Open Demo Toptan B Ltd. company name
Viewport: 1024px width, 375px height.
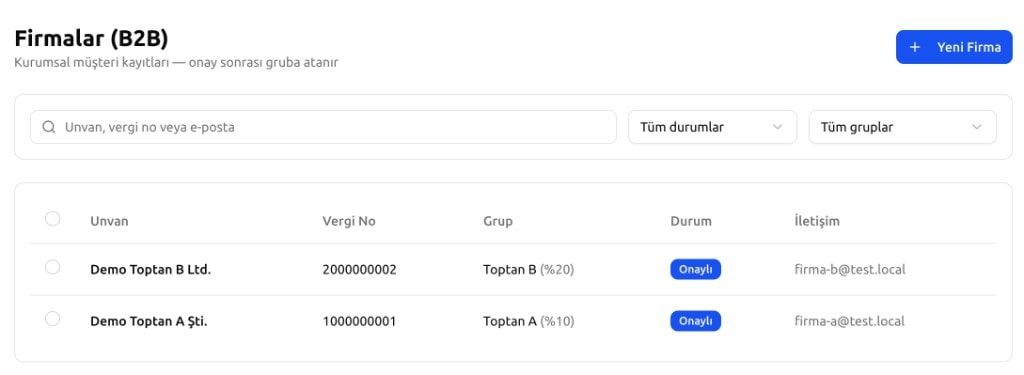coord(150,269)
